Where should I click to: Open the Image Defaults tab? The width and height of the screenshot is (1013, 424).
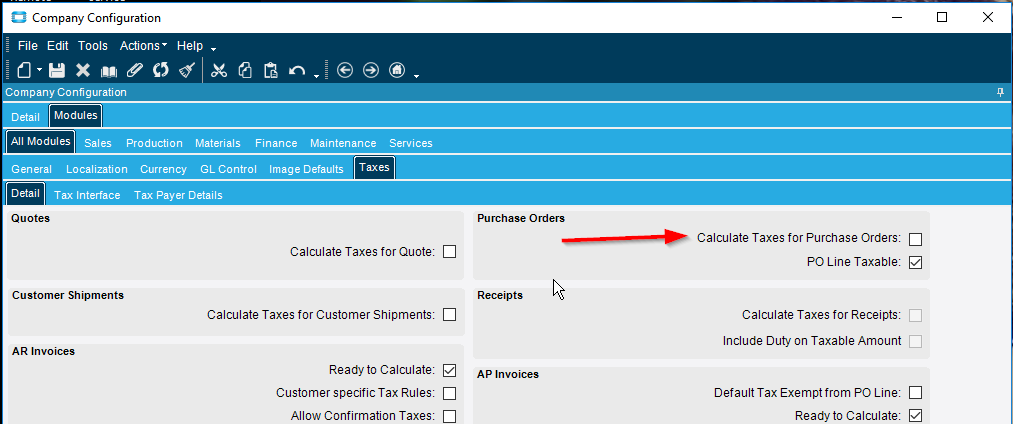[x=306, y=169]
